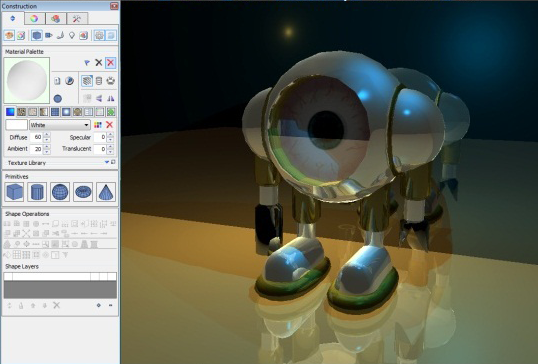This screenshot has width=538, height=364.
Task: Increase the Diffuse value with up arrow
Action: point(47,134)
